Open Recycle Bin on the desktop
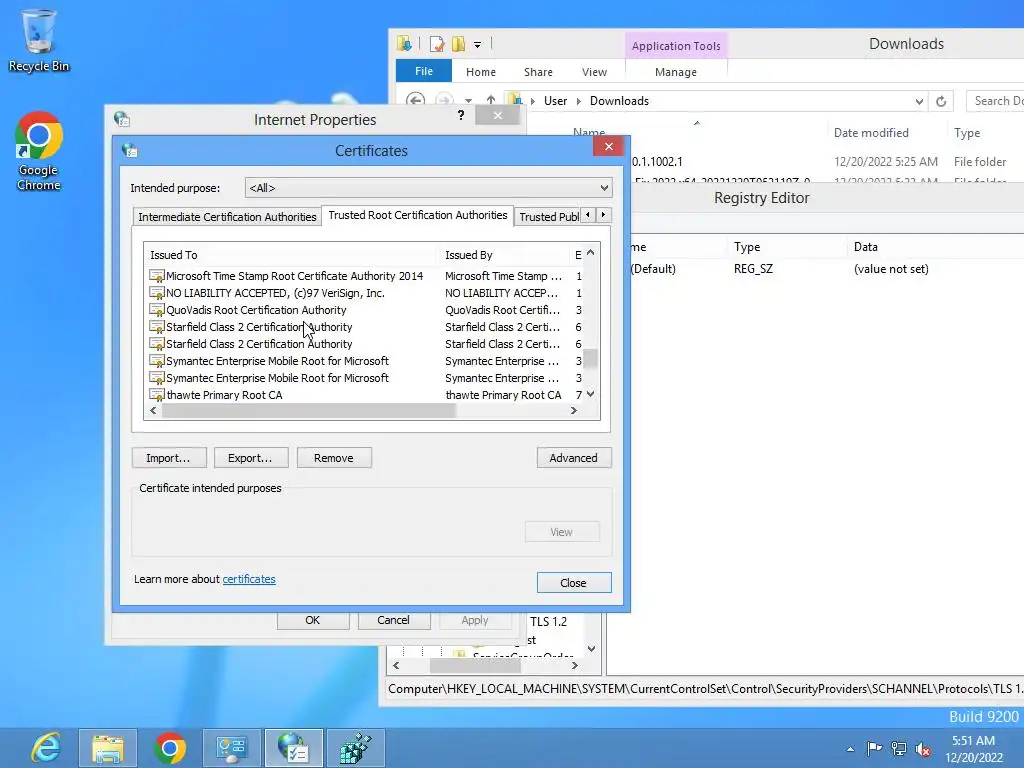Image resolution: width=1024 pixels, height=768 pixels. [39, 40]
